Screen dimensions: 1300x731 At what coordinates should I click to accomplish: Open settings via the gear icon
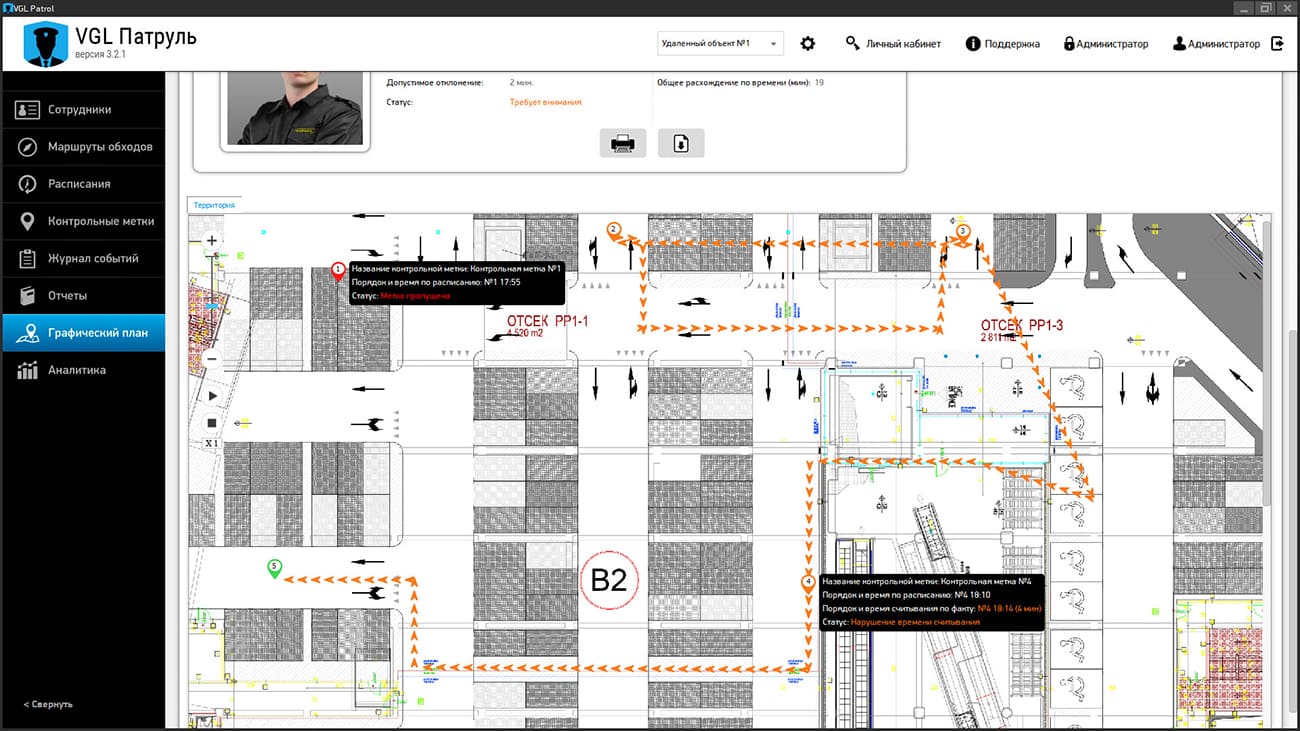(x=808, y=44)
